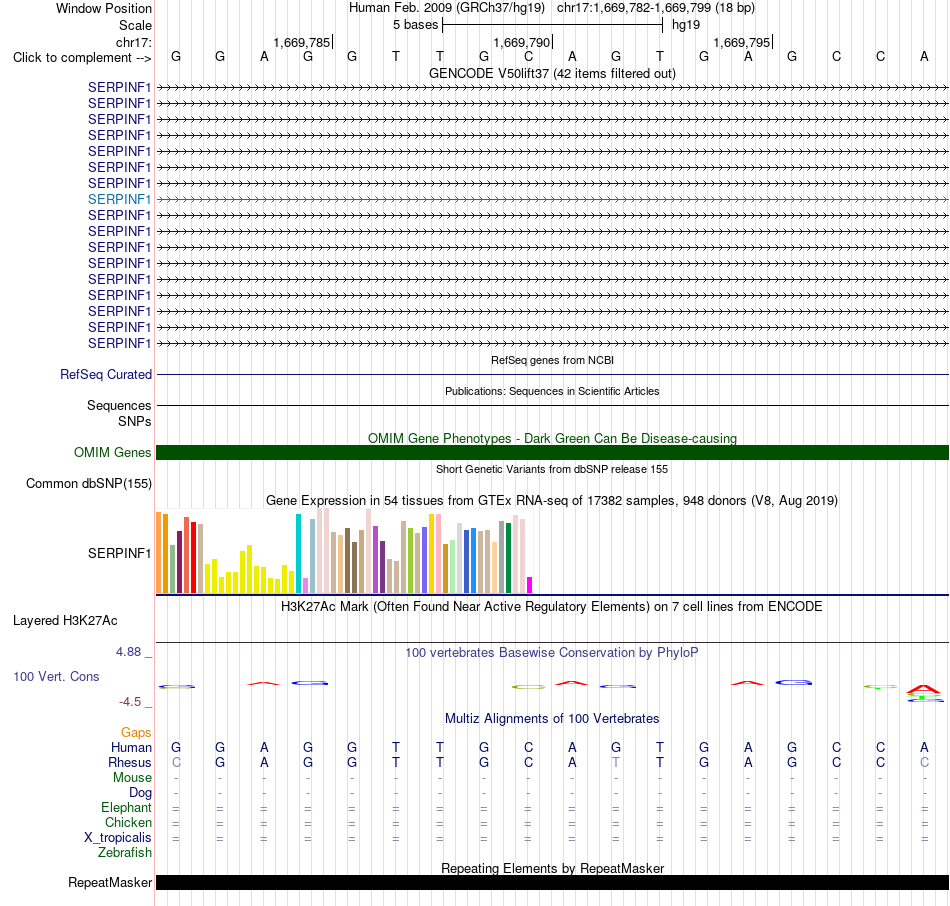Click the chr17: ruler label
The width and height of the screenshot is (950, 906).
(x=133, y=42)
